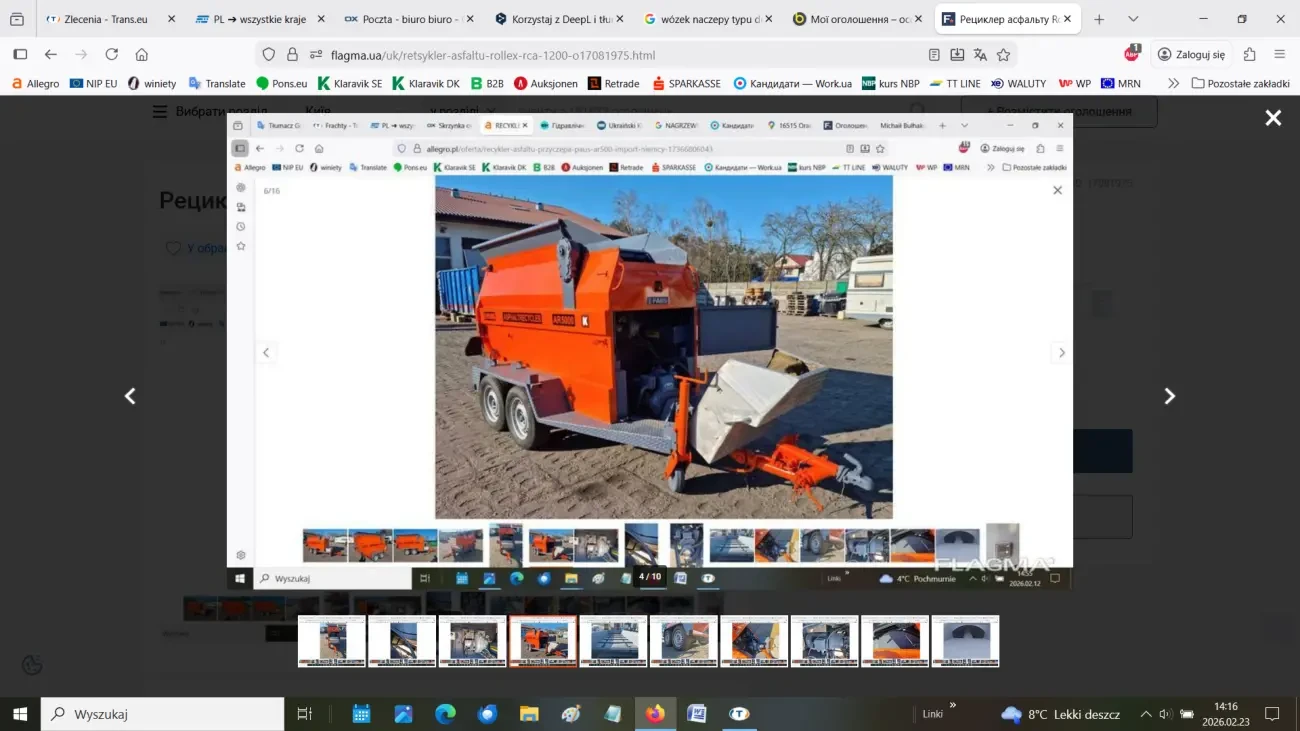1300x731 pixels.
Task: Reload the current page
Action: 112,55
